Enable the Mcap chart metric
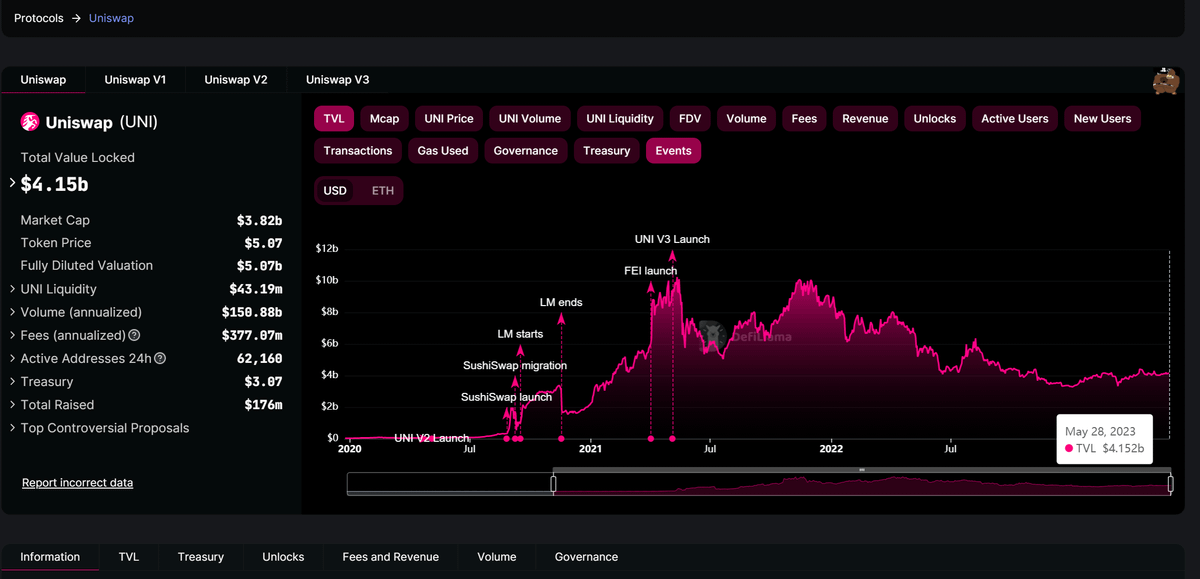The height and width of the screenshot is (579, 1200). [x=384, y=119]
